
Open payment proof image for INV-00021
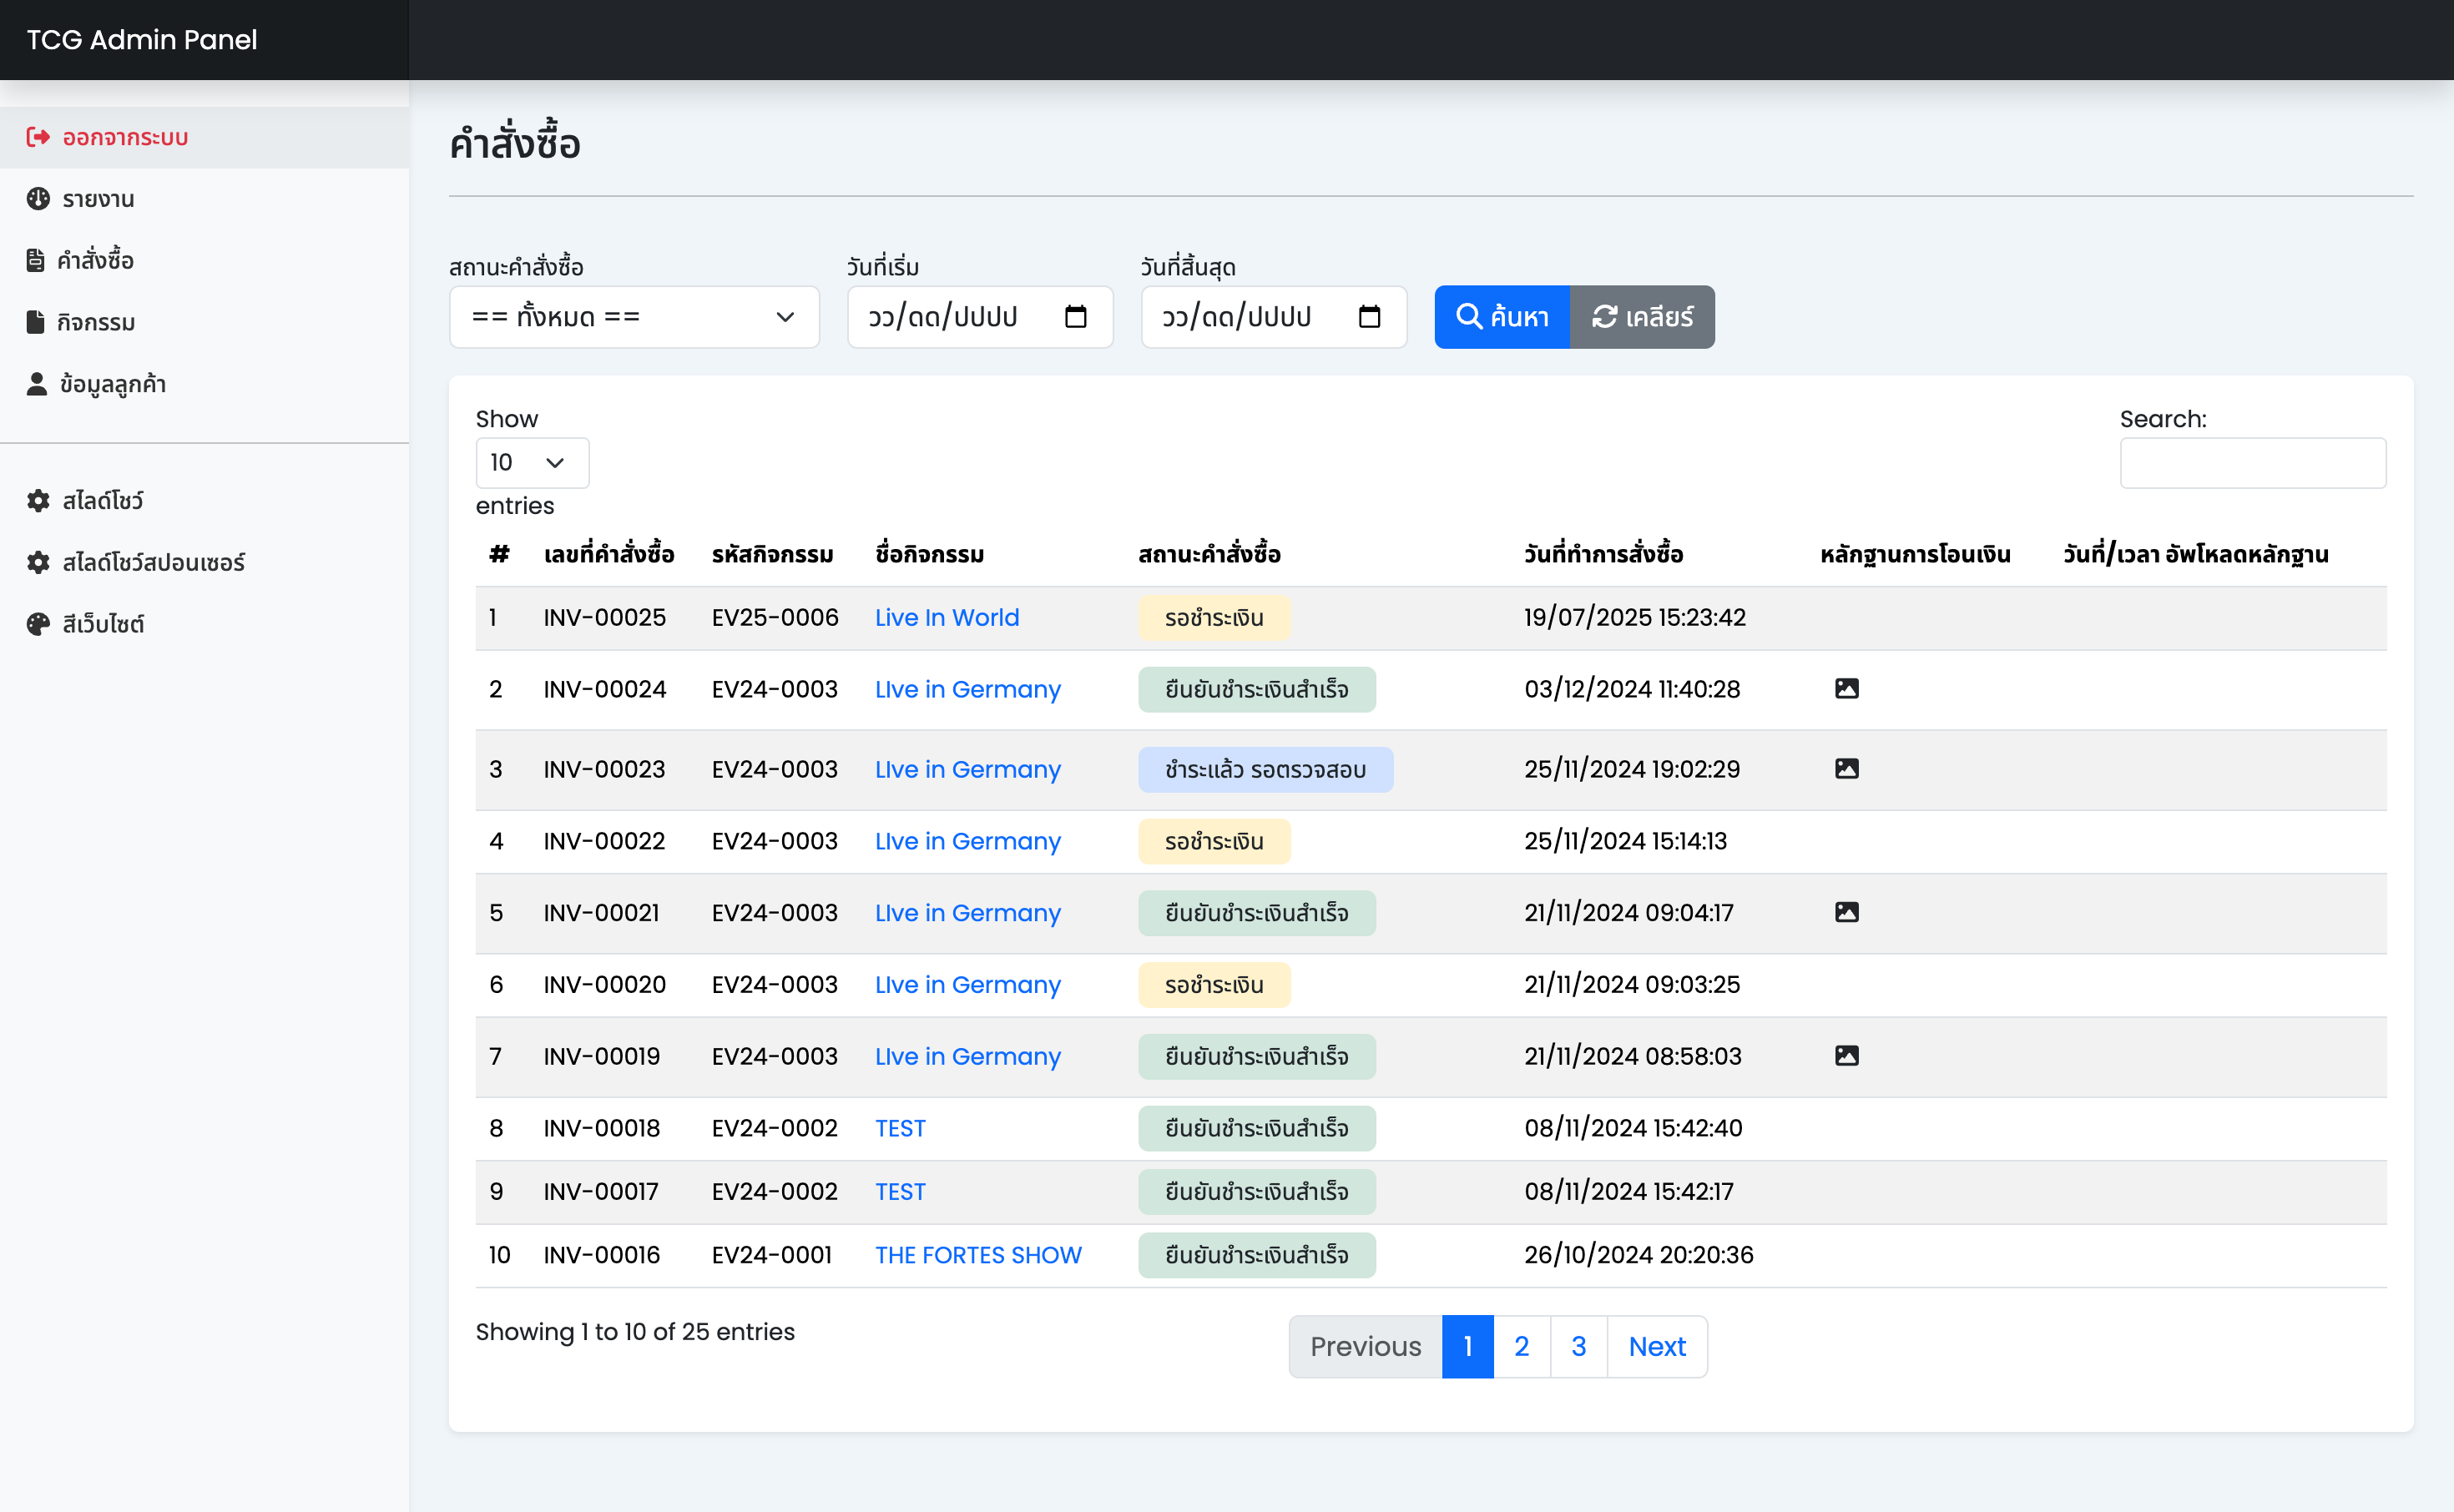point(1846,912)
